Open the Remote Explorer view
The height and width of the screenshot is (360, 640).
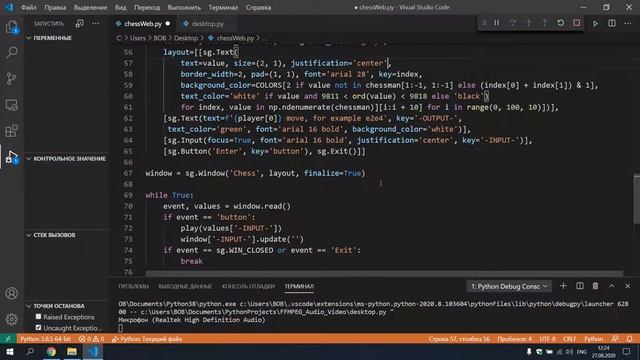[11, 105]
